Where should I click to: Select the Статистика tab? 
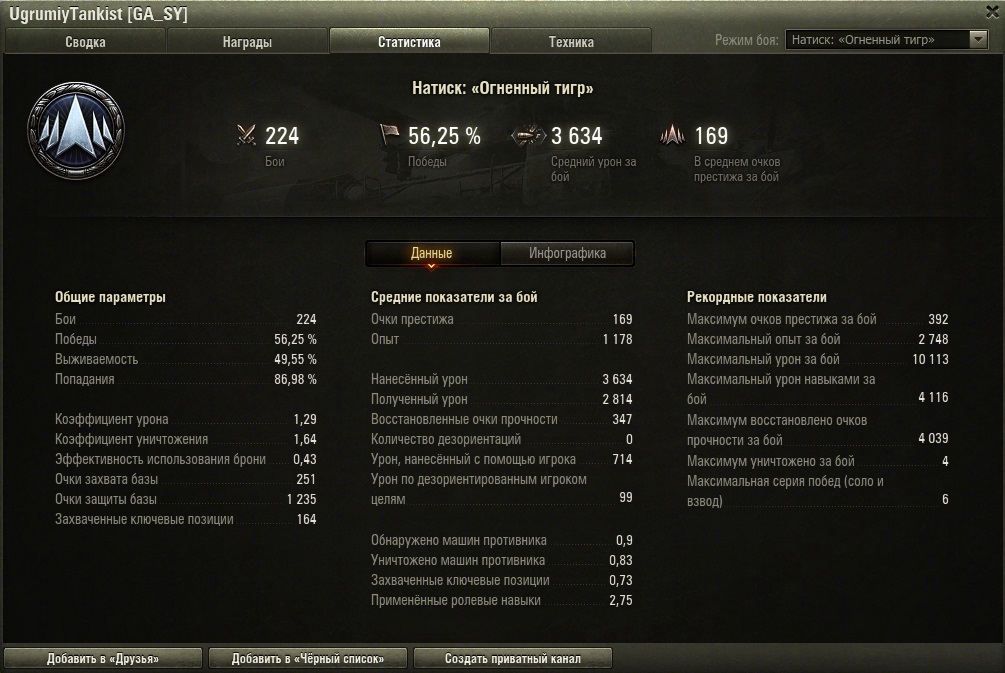pyautogui.click(x=409, y=42)
